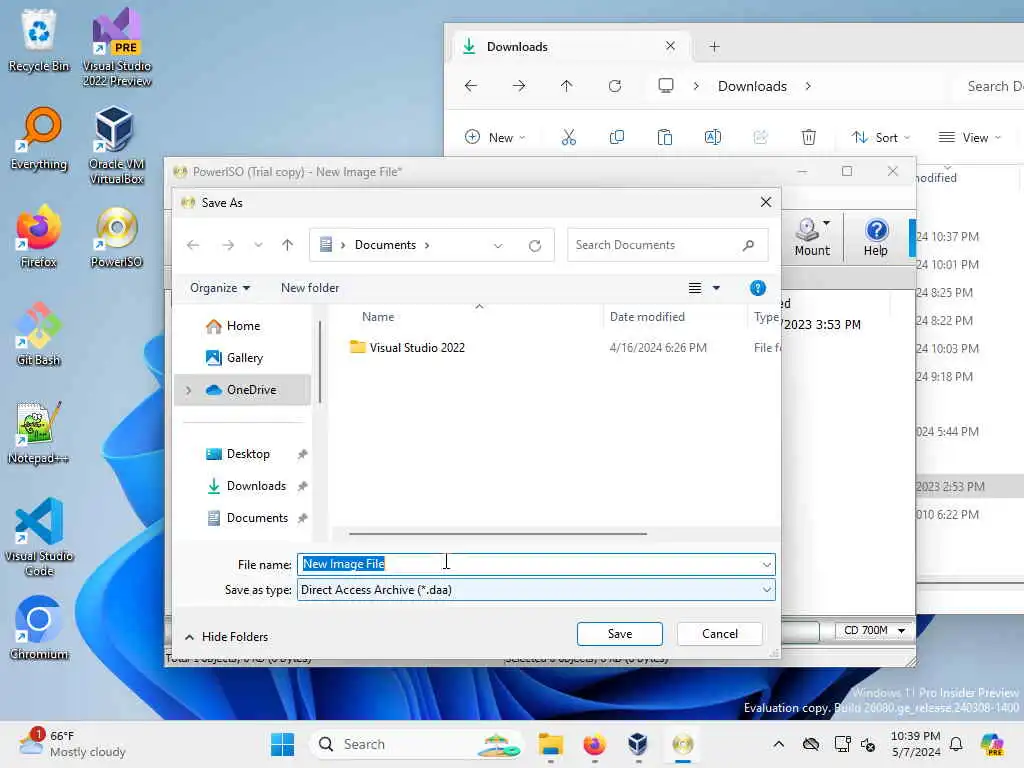Open Git Bash desktop shortcut
The width and height of the screenshot is (1024, 768).
[x=39, y=334]
